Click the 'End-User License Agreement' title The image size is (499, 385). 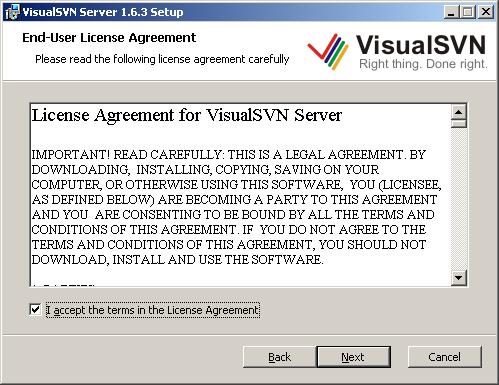coord(109,38)
